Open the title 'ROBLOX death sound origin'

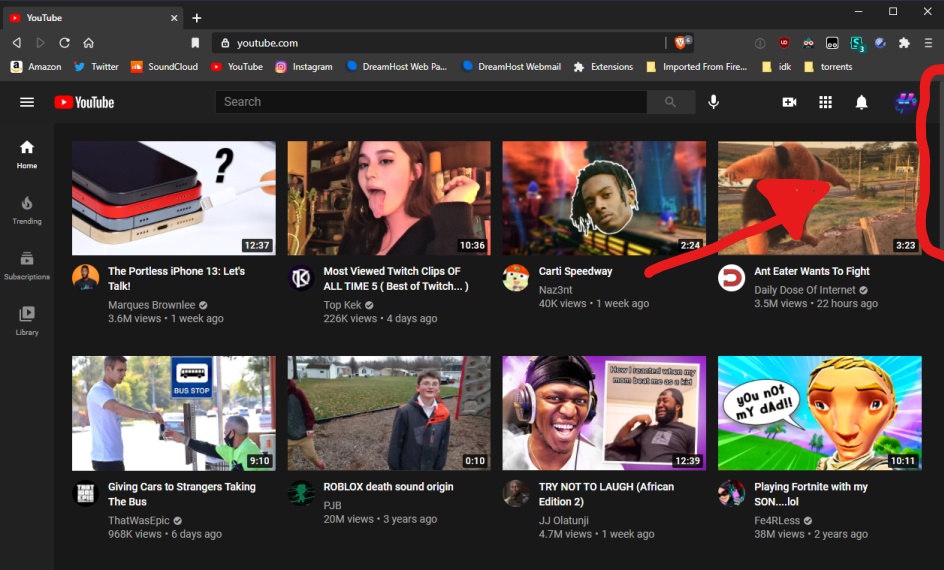[388, 487]
